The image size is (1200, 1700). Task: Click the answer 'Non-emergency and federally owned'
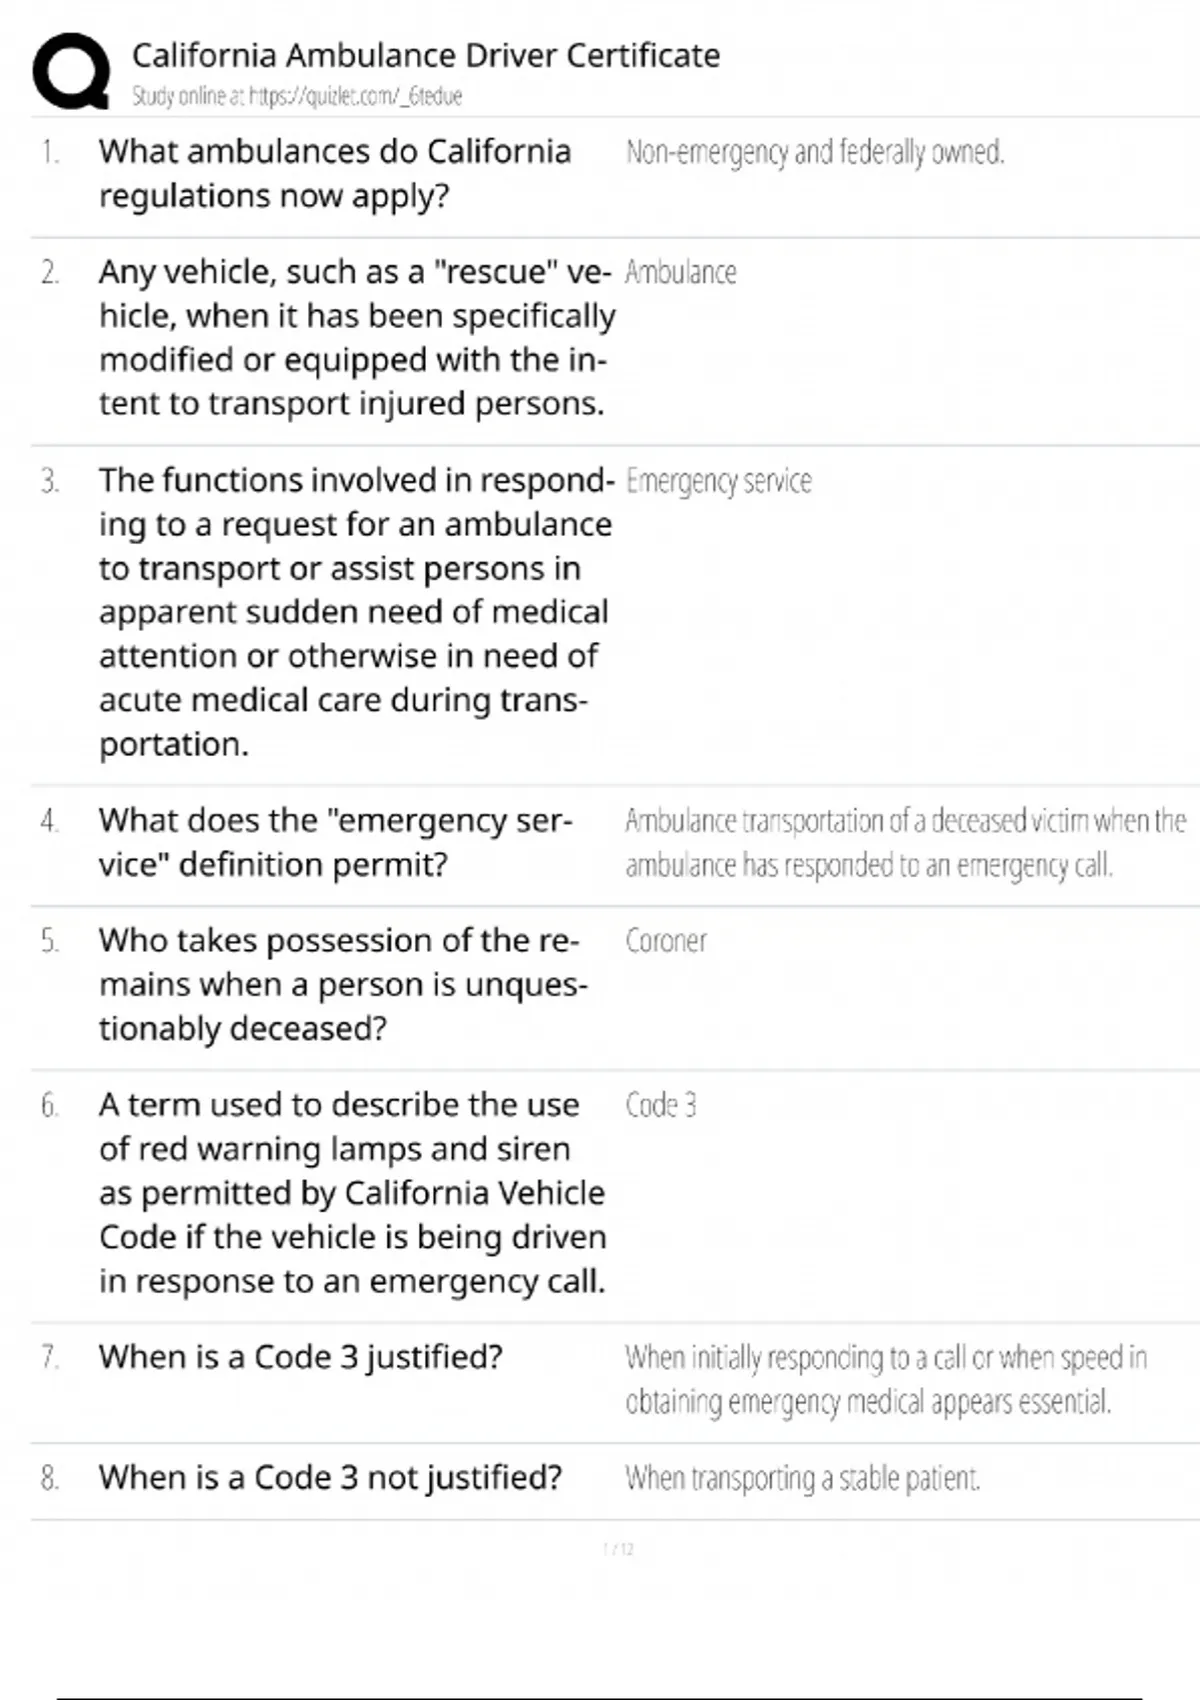coord(814,152)
